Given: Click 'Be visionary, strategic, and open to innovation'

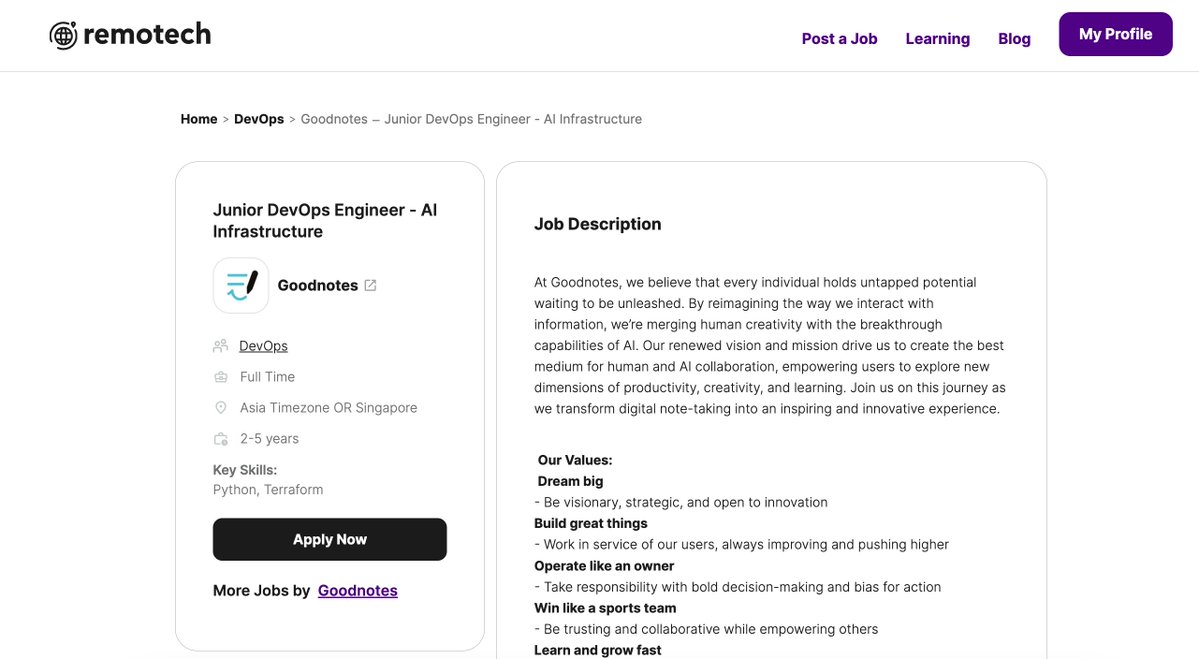Looking at the screenshot, I should (x=685, y=503).
